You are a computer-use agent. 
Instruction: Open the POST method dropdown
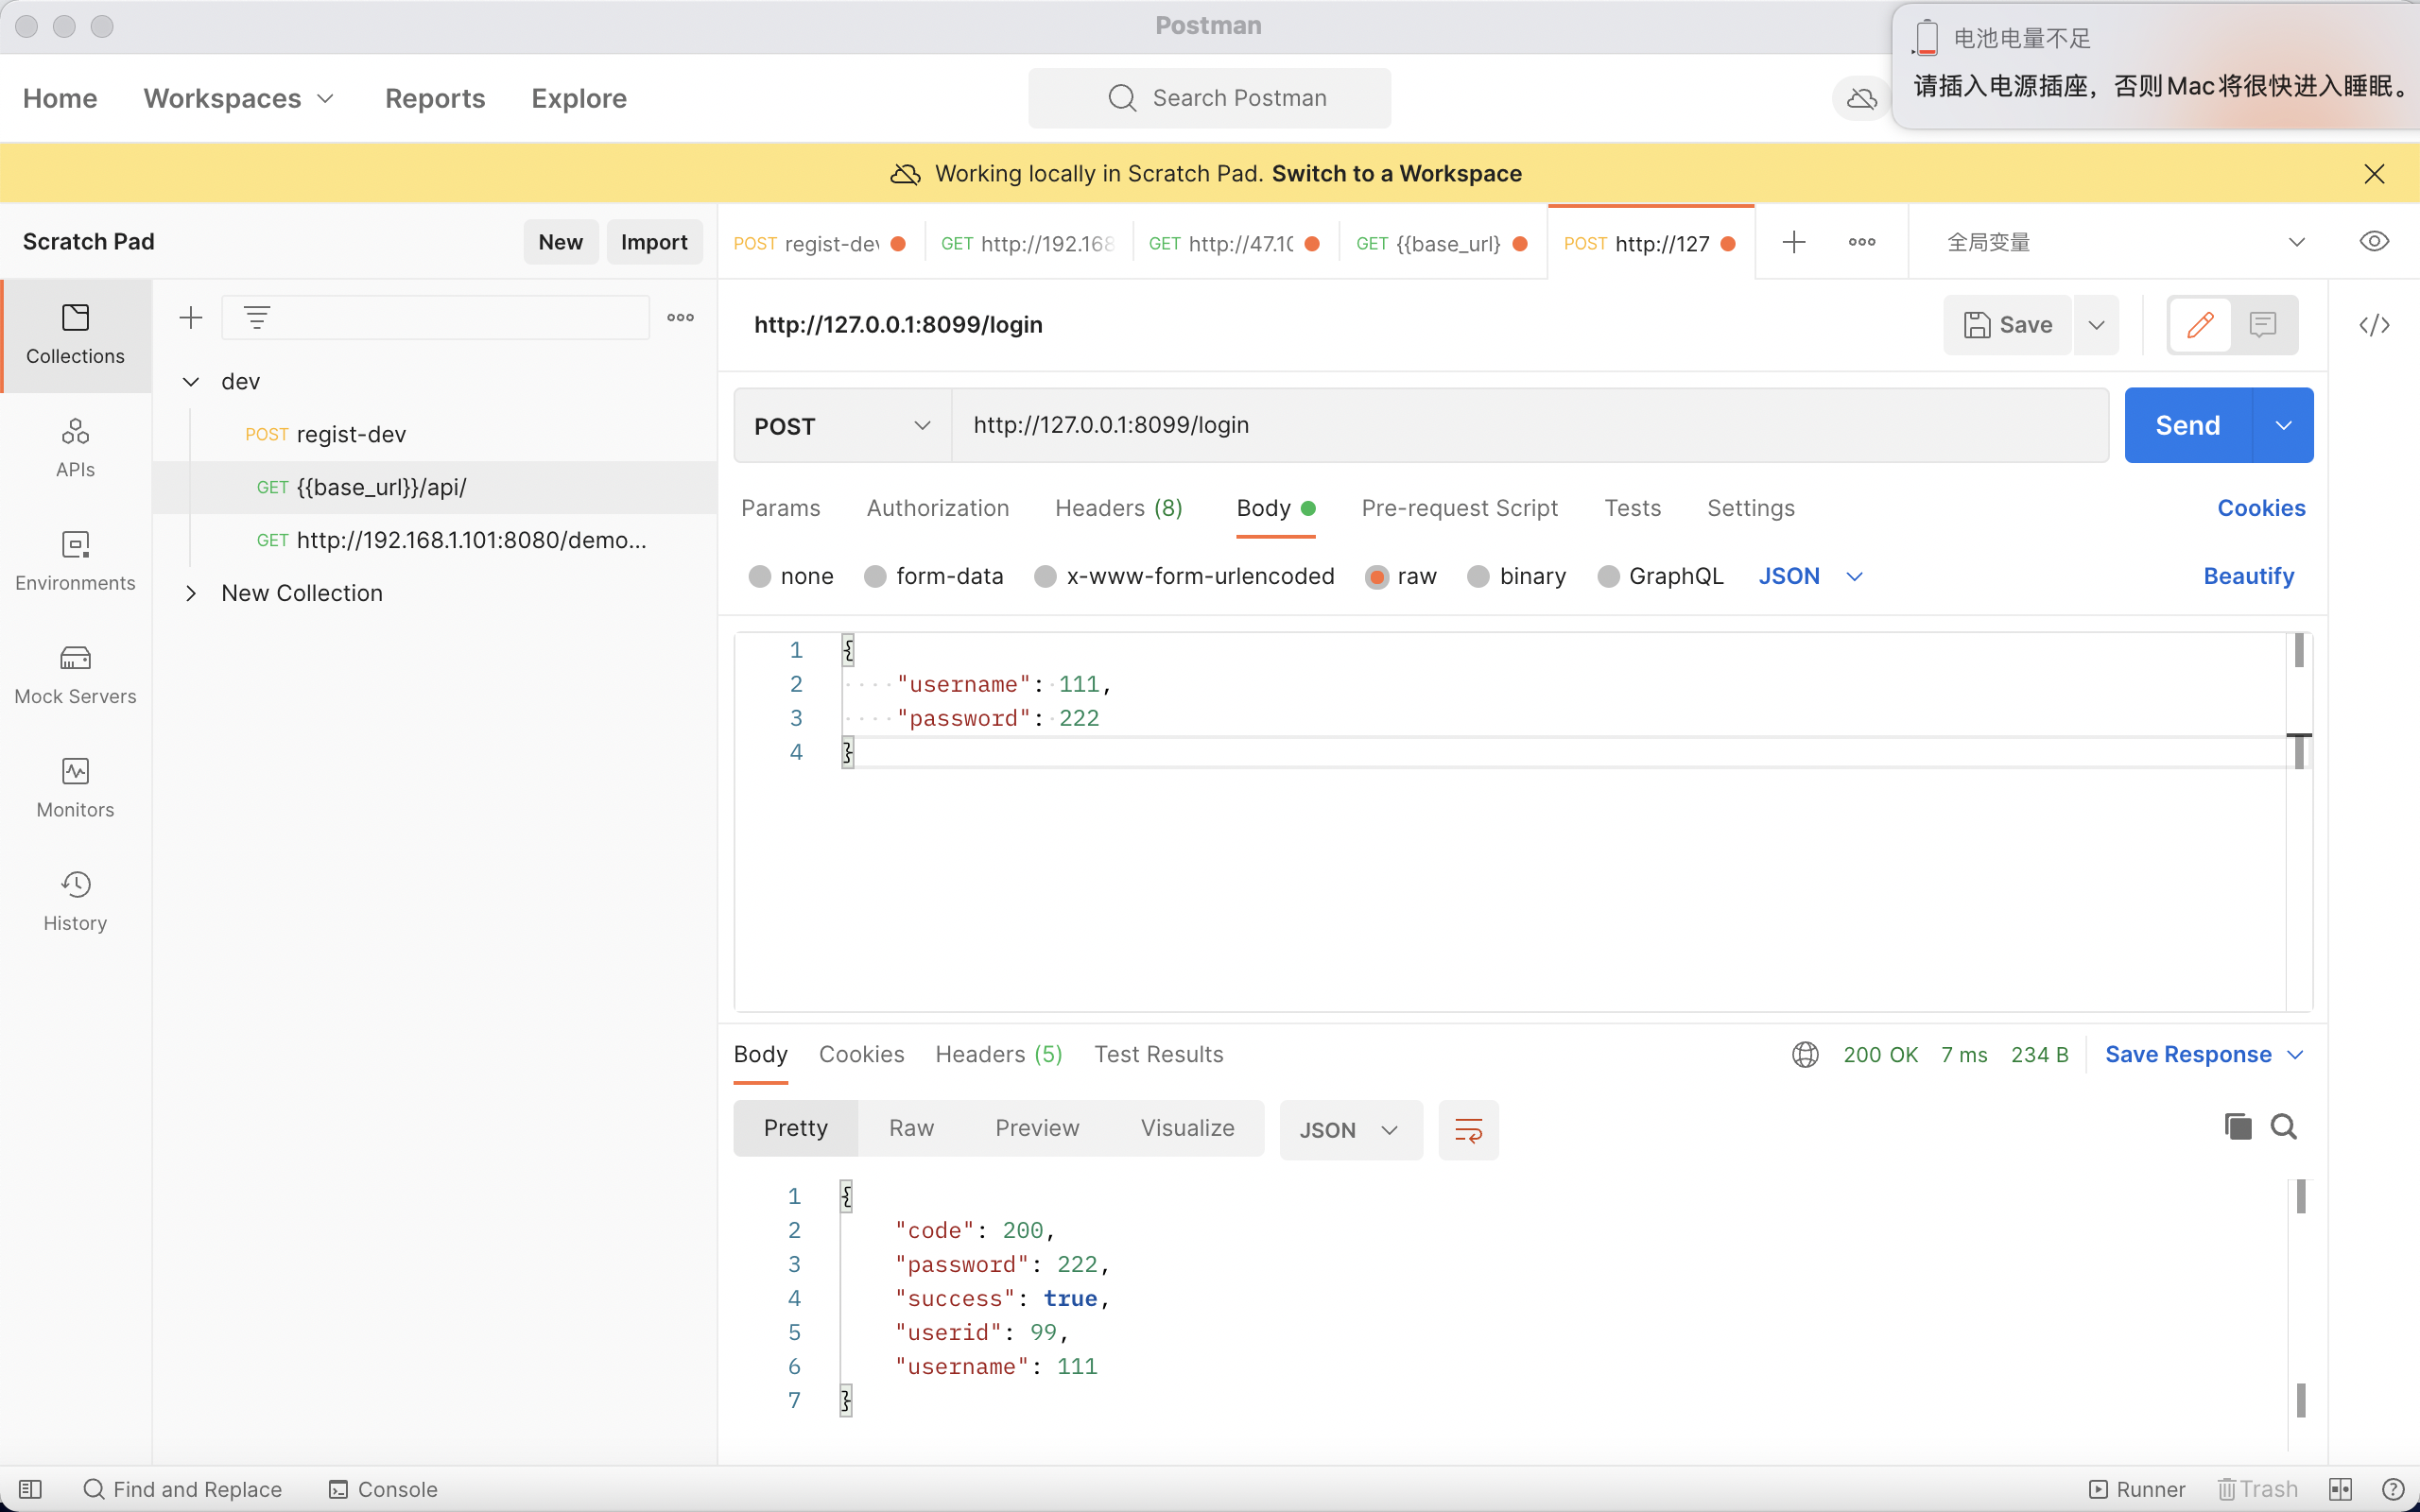click(x=843, y=426)
